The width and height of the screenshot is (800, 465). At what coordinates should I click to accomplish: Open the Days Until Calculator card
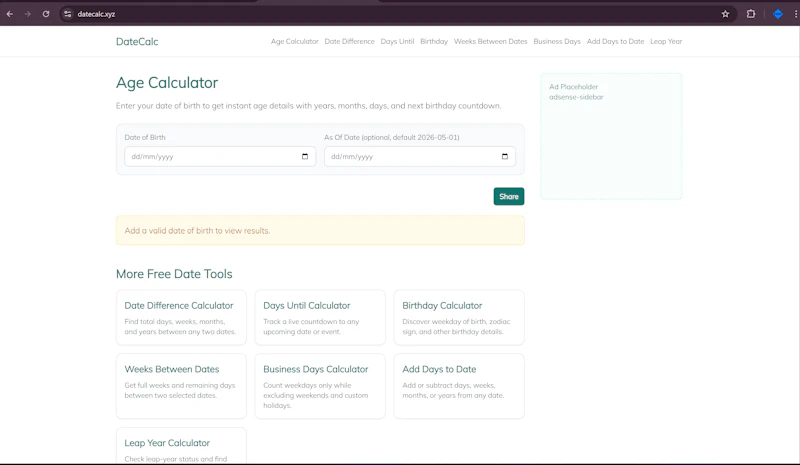click(x=320, y=317)
